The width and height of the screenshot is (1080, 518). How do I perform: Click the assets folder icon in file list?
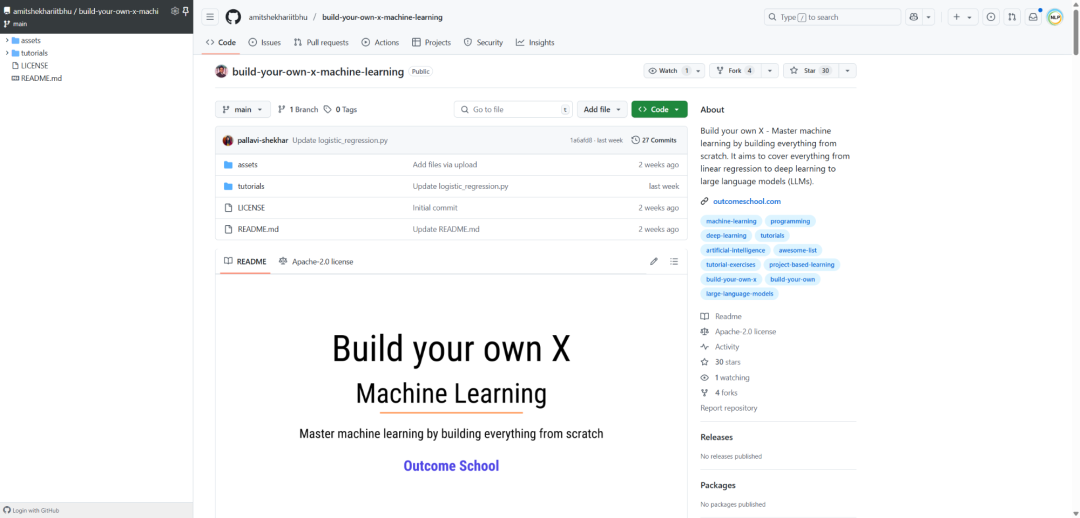[229, 165]
